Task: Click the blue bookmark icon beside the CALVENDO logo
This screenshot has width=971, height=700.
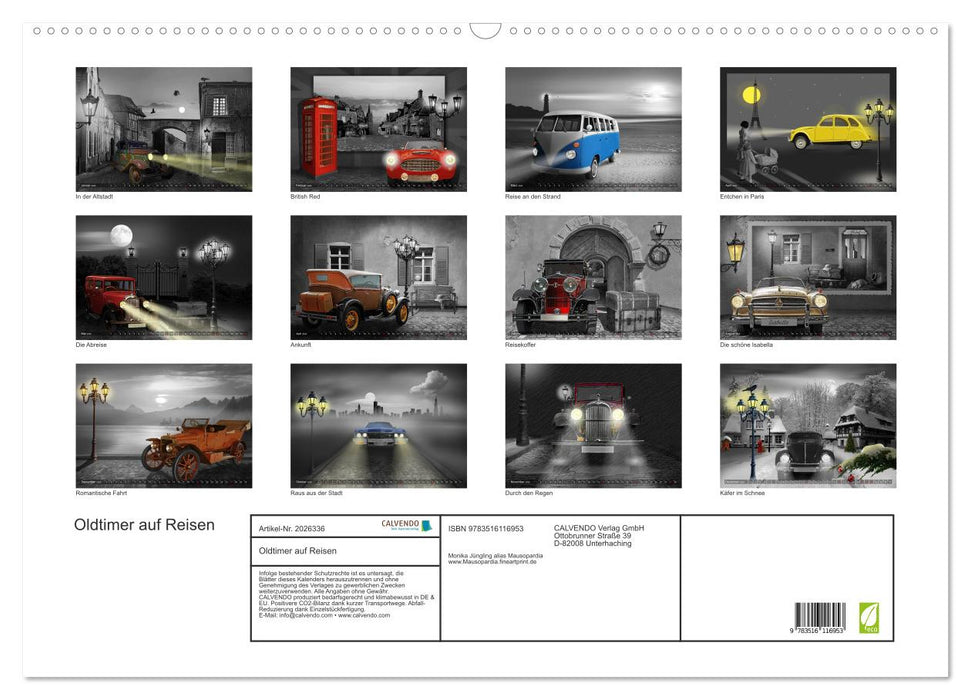Action: tap(427, 527)
